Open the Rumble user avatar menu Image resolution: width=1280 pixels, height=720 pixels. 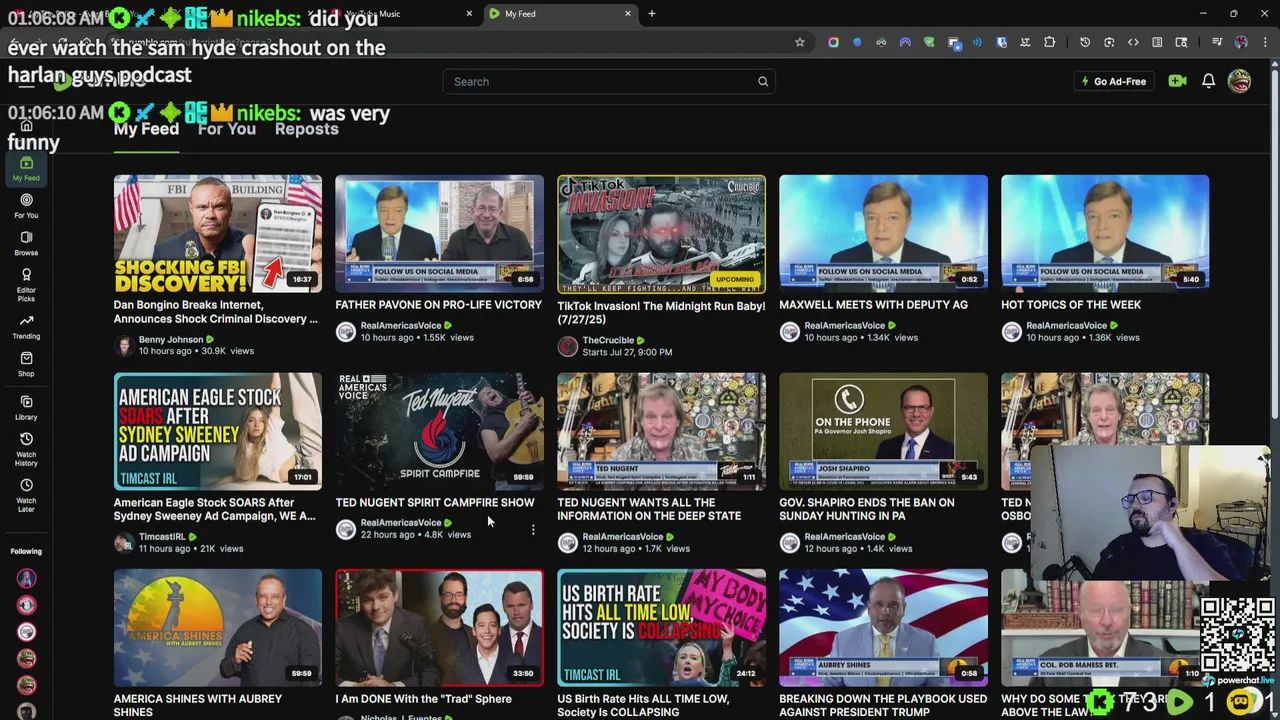coord(1239,81)
